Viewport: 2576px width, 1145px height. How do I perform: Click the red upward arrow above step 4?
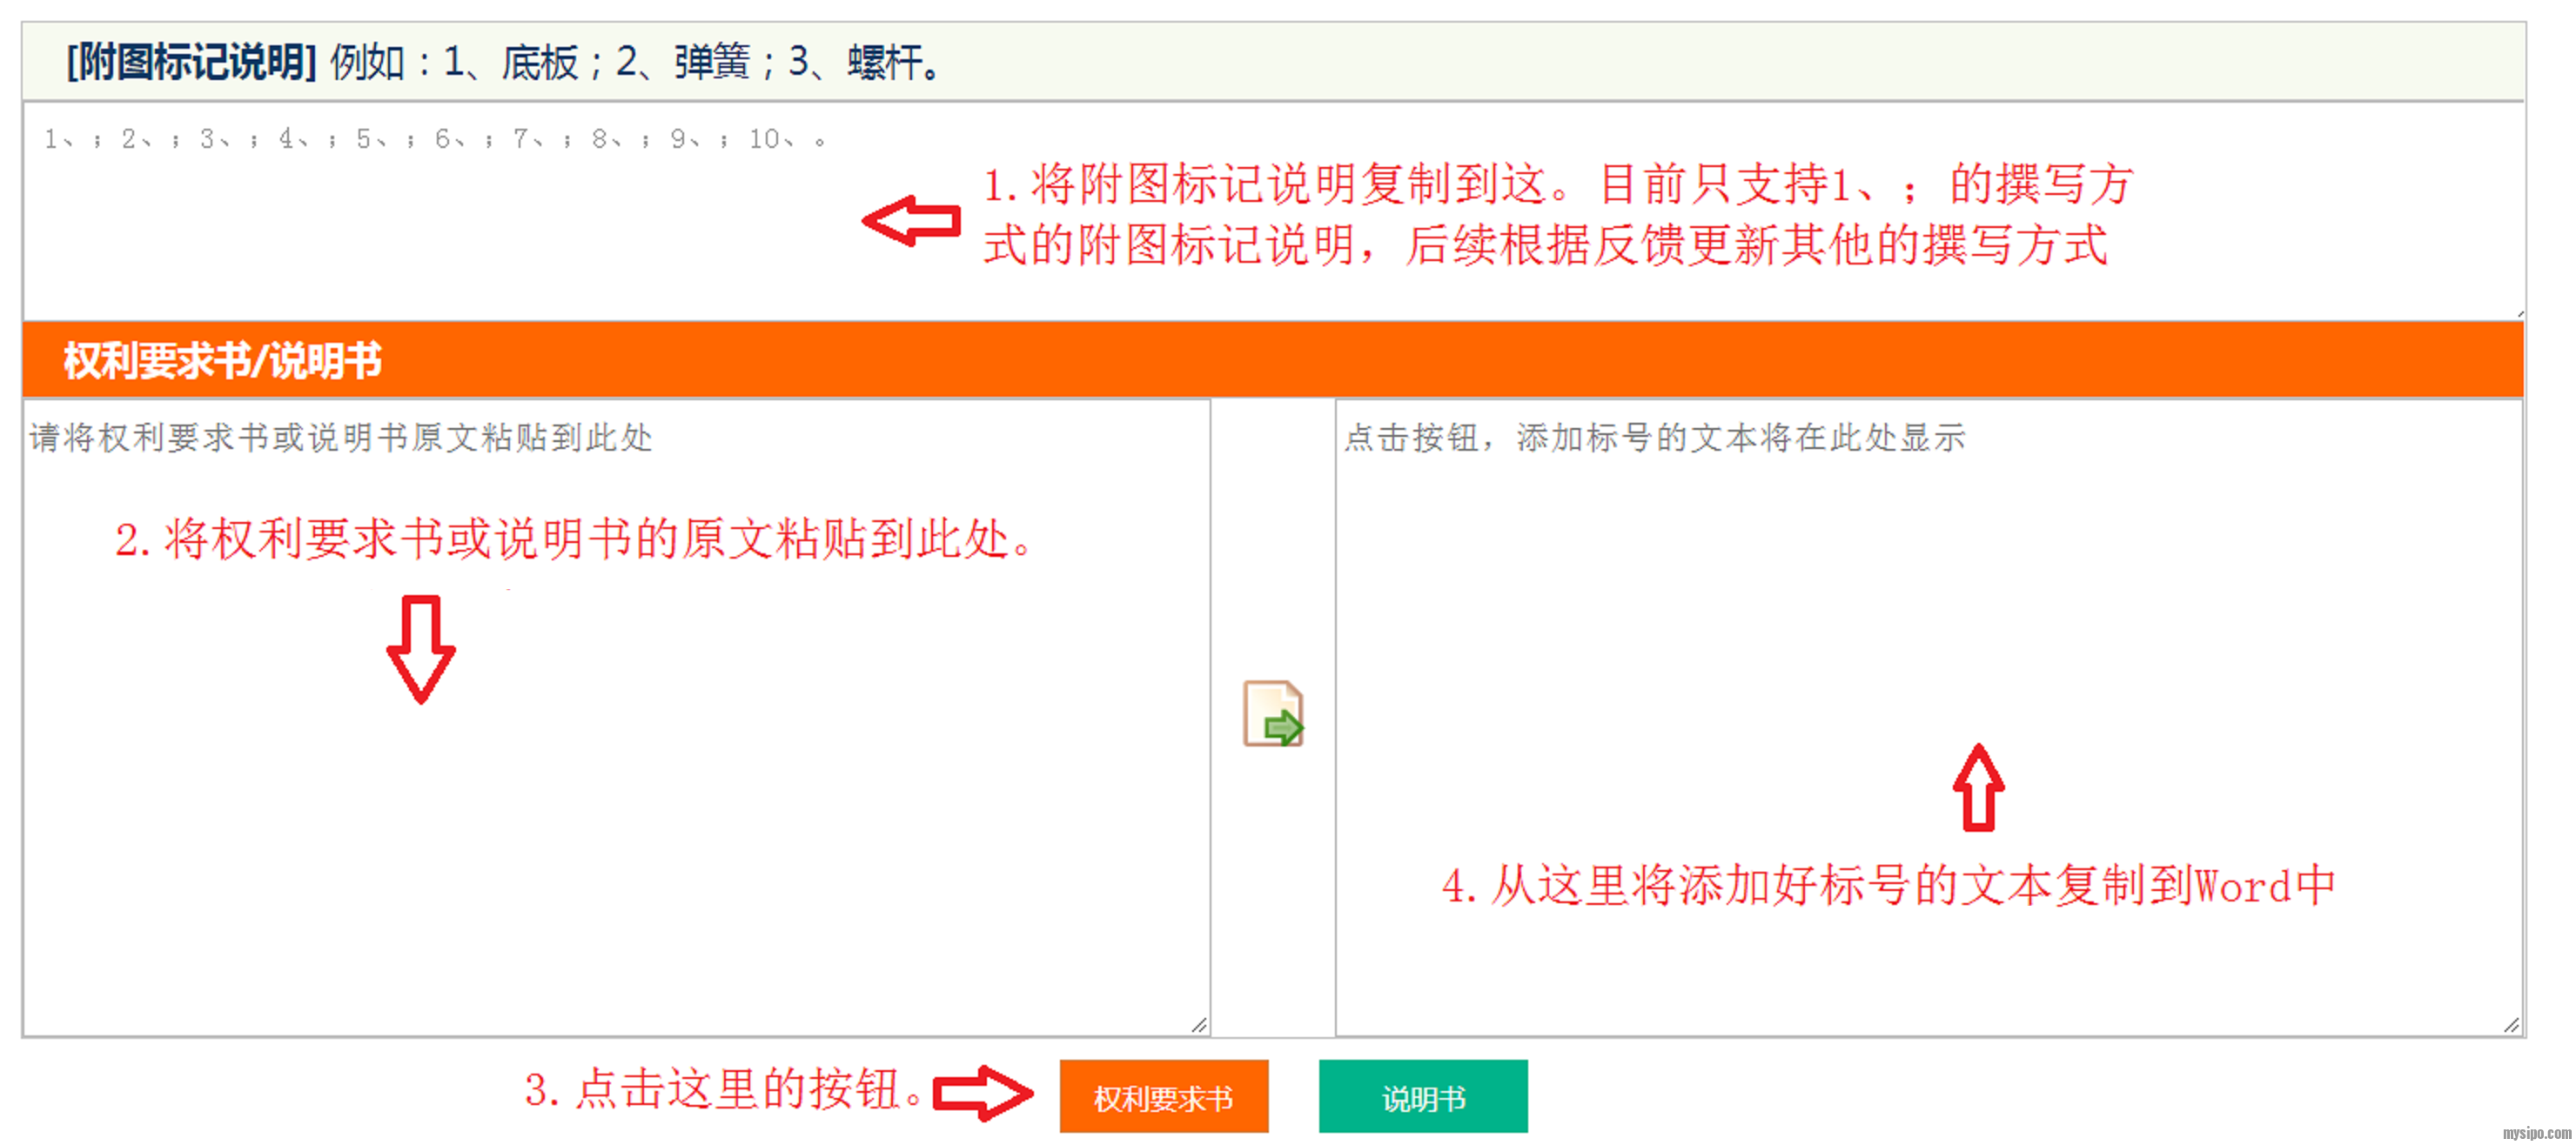pyautogui.click(x=1978, y=788)
